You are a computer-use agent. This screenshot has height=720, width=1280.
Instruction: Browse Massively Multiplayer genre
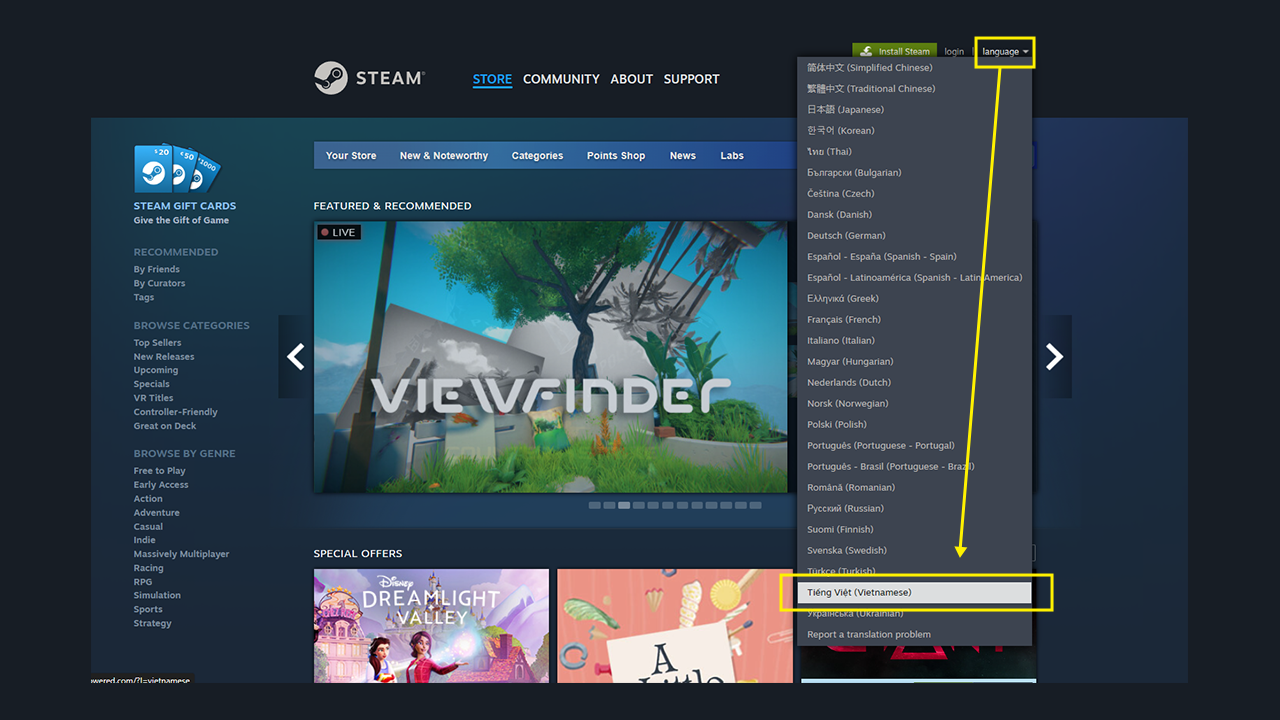182,554
